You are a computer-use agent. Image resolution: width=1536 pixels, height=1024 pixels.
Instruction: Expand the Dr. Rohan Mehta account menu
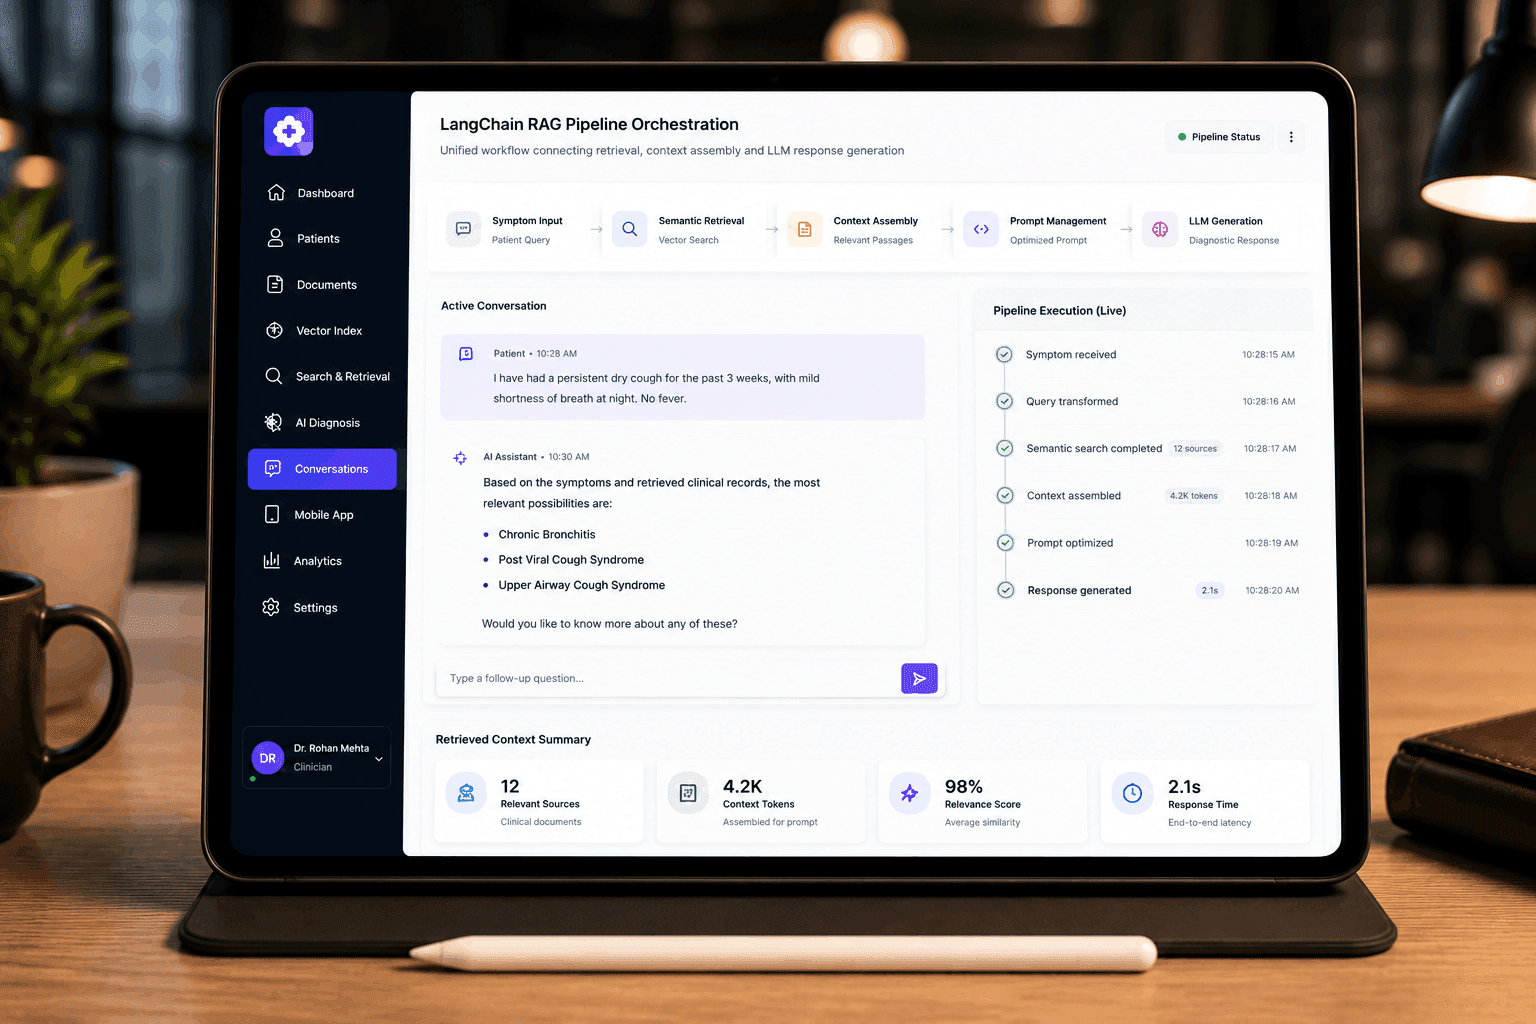pyautogui.click(x=379, y=759)
